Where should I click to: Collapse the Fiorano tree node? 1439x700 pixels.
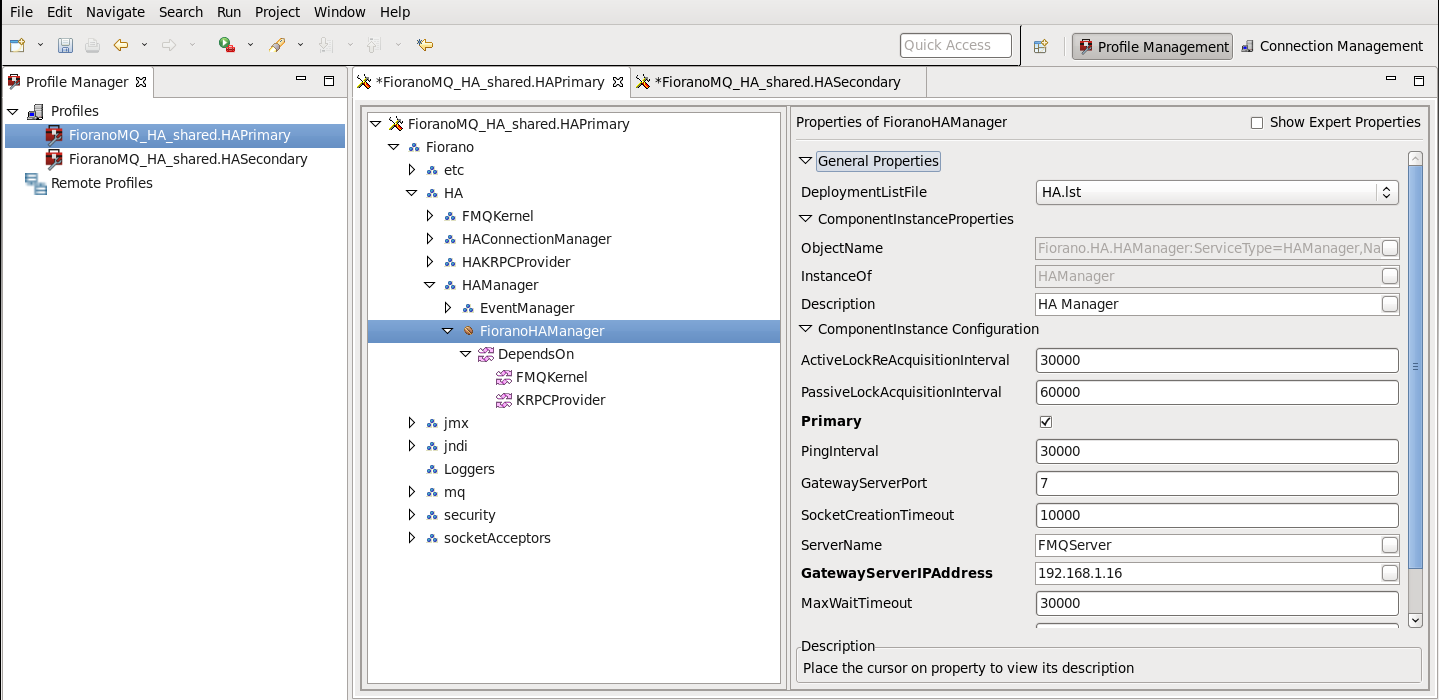click(x=393, y=147)
